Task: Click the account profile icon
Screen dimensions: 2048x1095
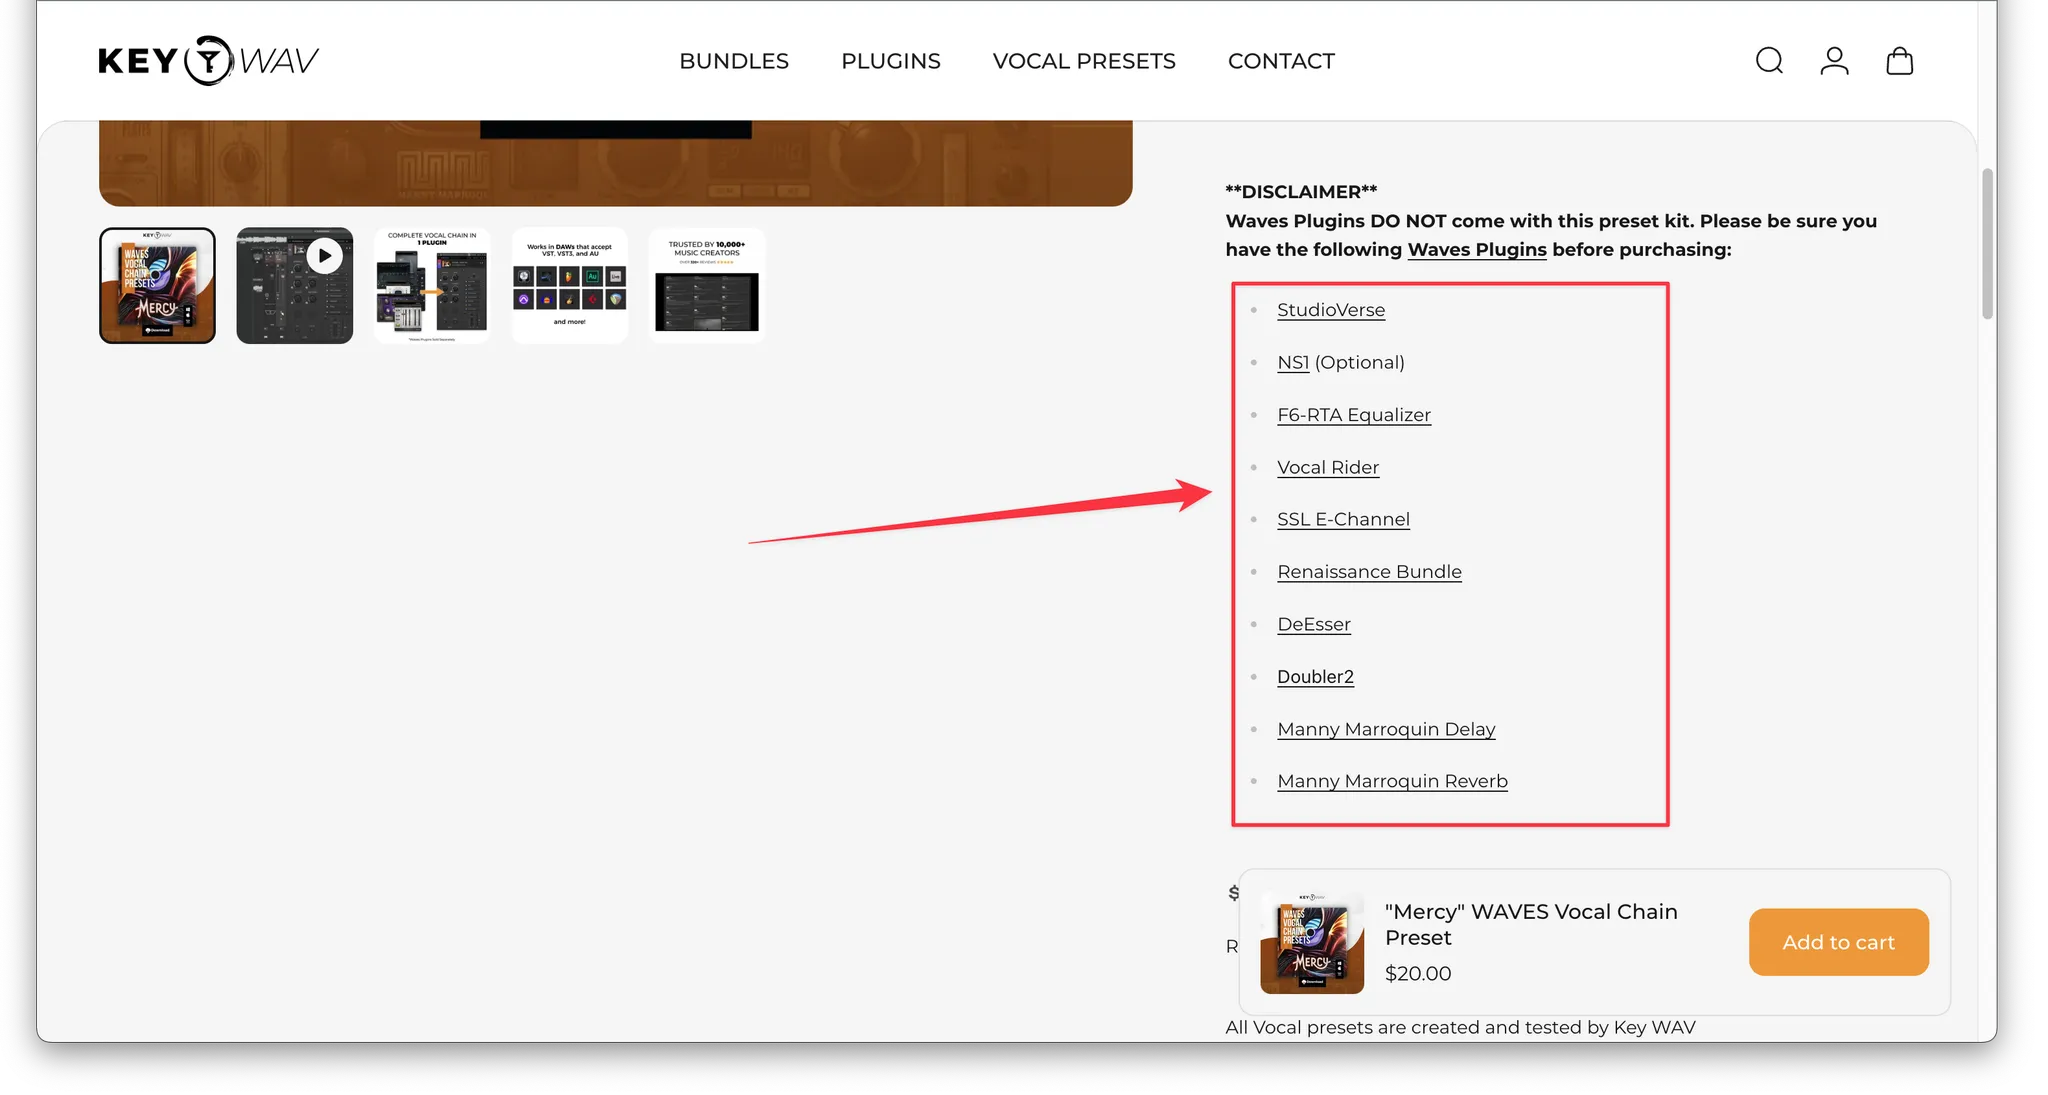Action: pos(1834,61)
